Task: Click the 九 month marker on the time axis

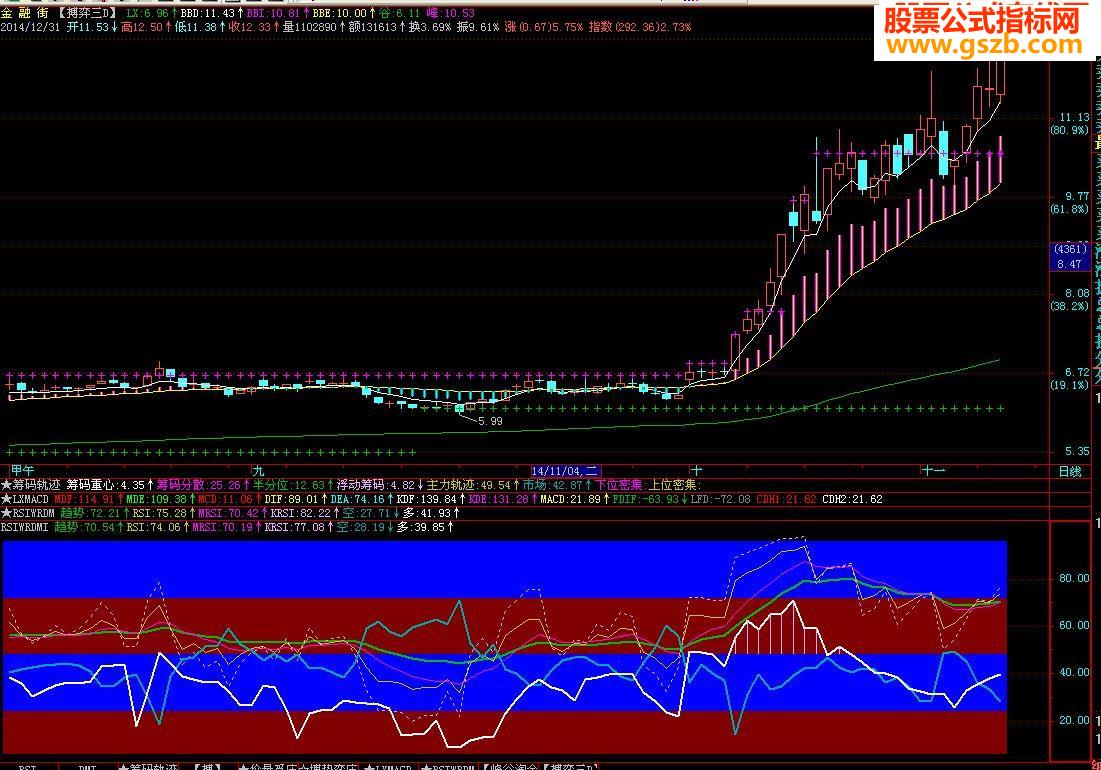Action: click(x=258, y=471)
